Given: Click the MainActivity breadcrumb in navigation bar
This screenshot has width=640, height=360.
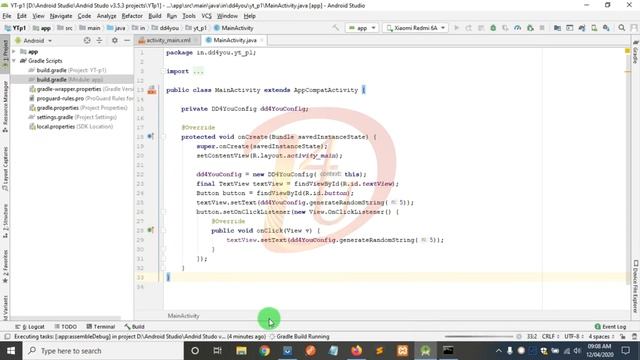Looking at the screenshot, I should (x=233, y=28).
